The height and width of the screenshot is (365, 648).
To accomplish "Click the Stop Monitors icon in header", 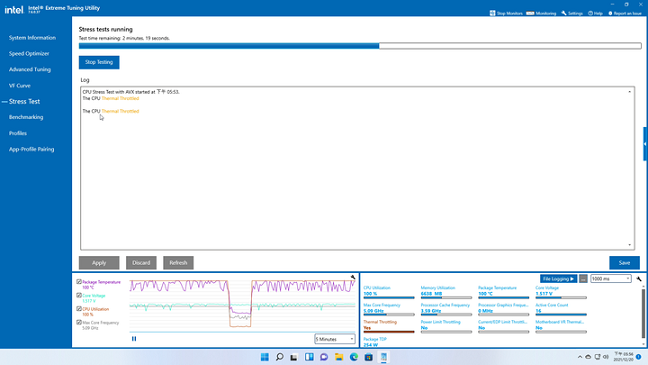I will point(492,13).
